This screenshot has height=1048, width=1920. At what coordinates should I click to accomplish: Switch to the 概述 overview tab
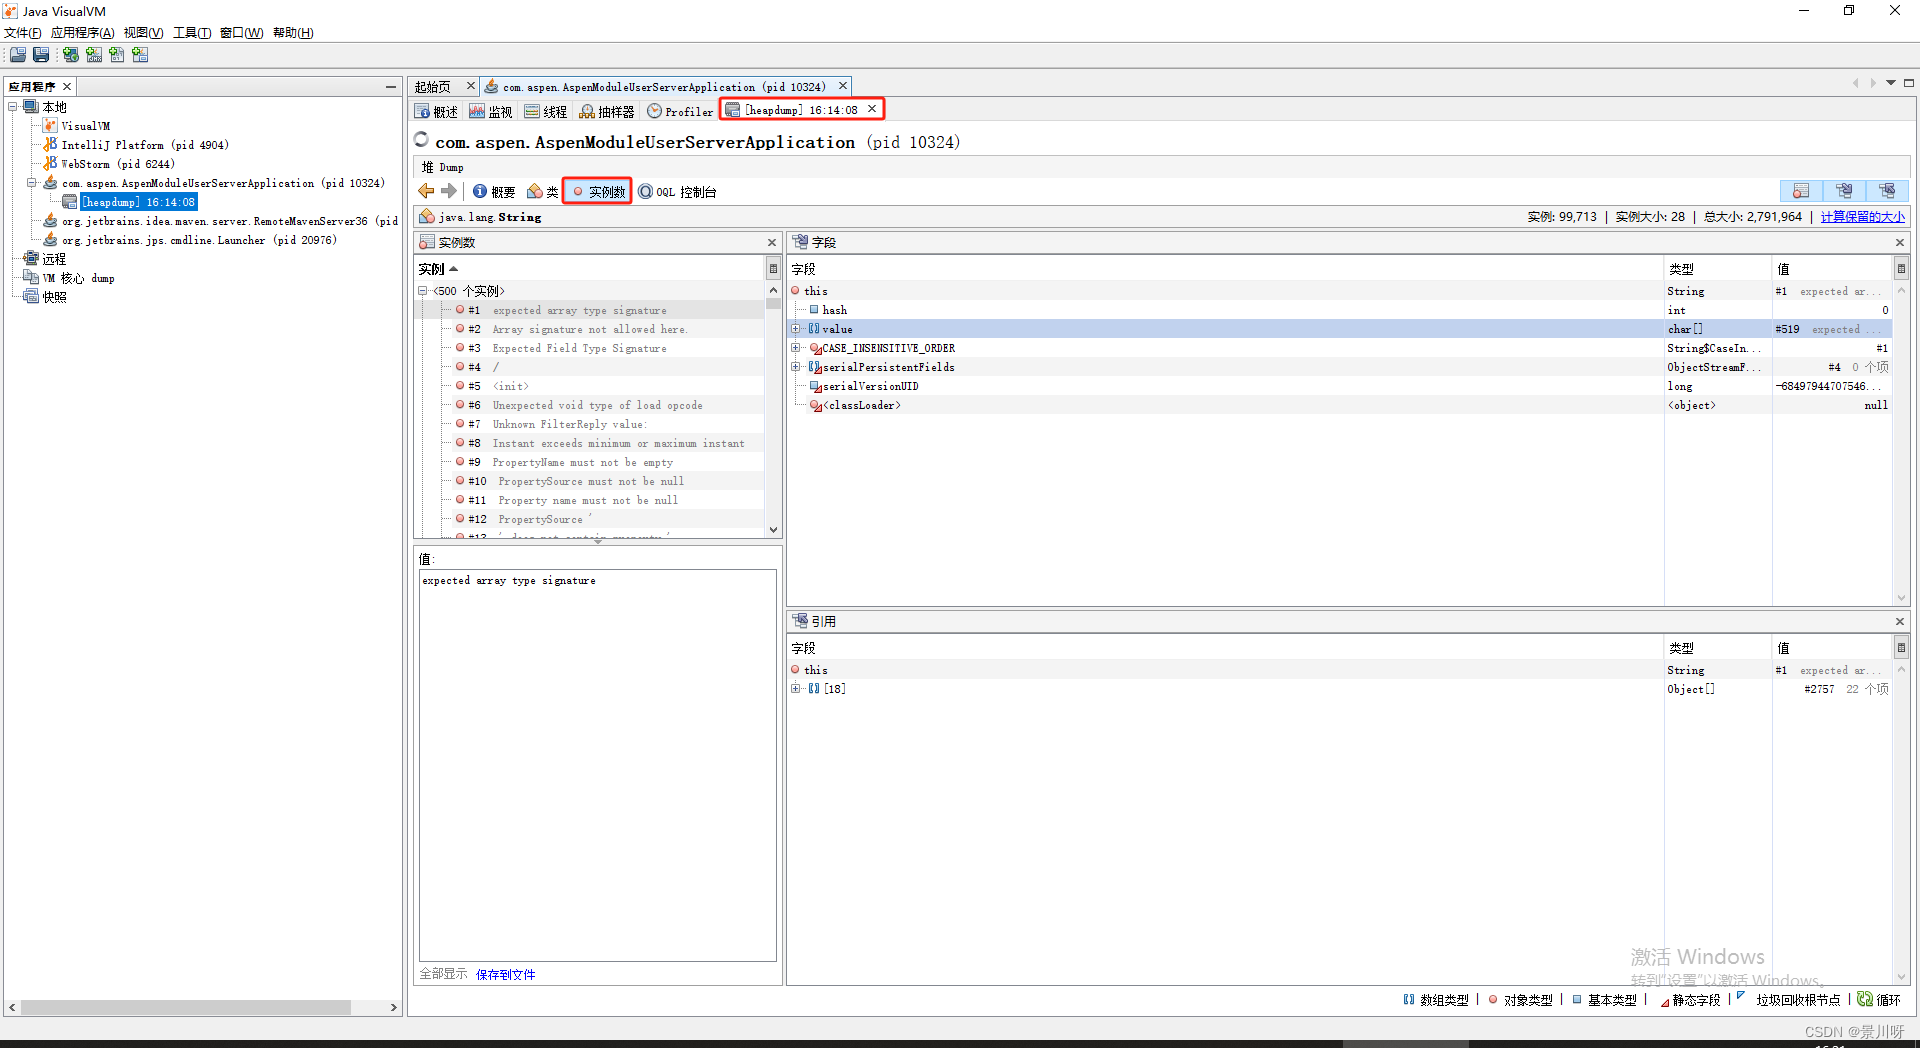click(437, 111)
